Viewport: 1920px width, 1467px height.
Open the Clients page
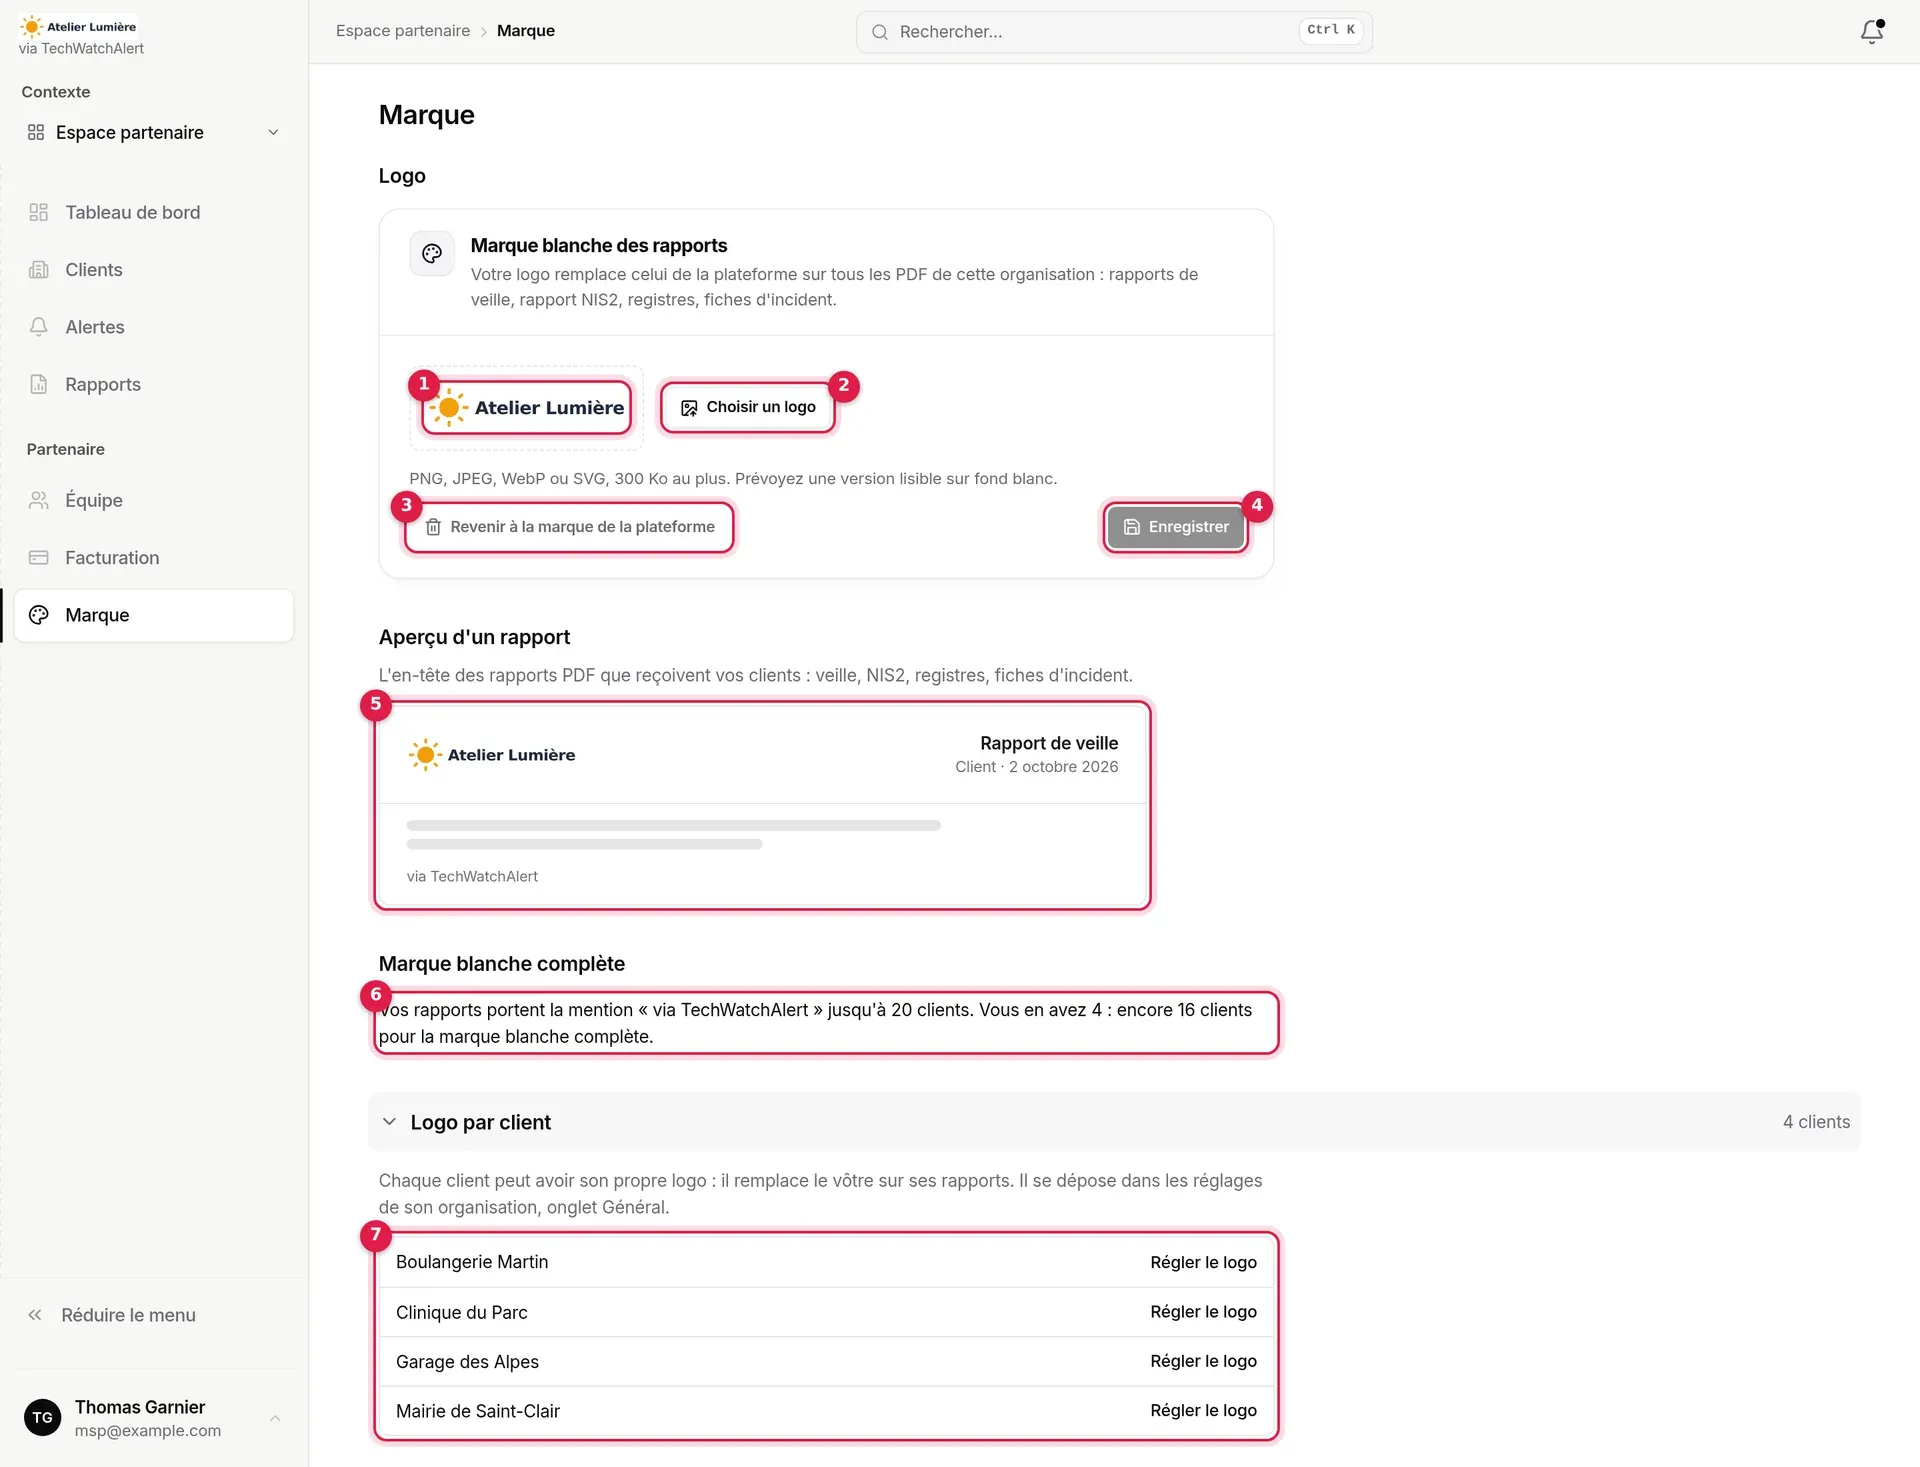pyautogui.click(x=154, y=270)
